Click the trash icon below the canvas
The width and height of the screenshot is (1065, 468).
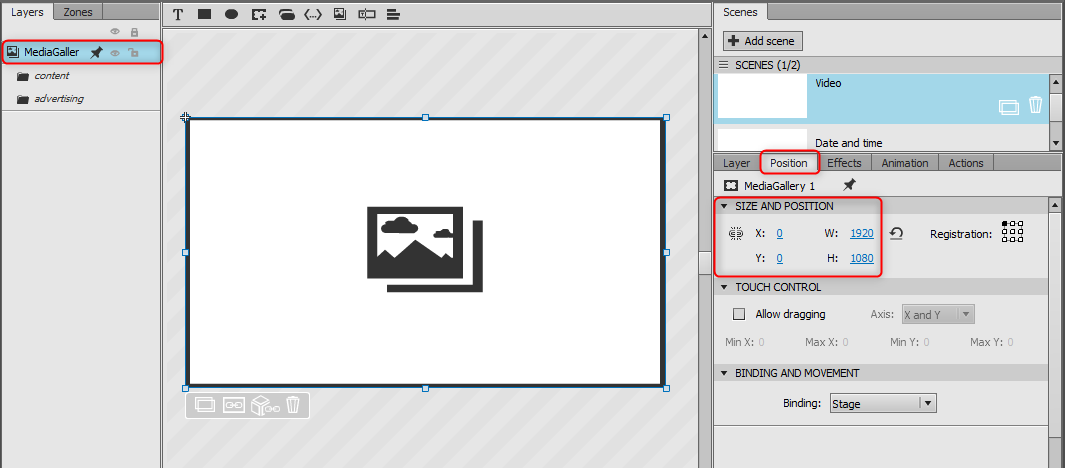click(x=293, y=405)
